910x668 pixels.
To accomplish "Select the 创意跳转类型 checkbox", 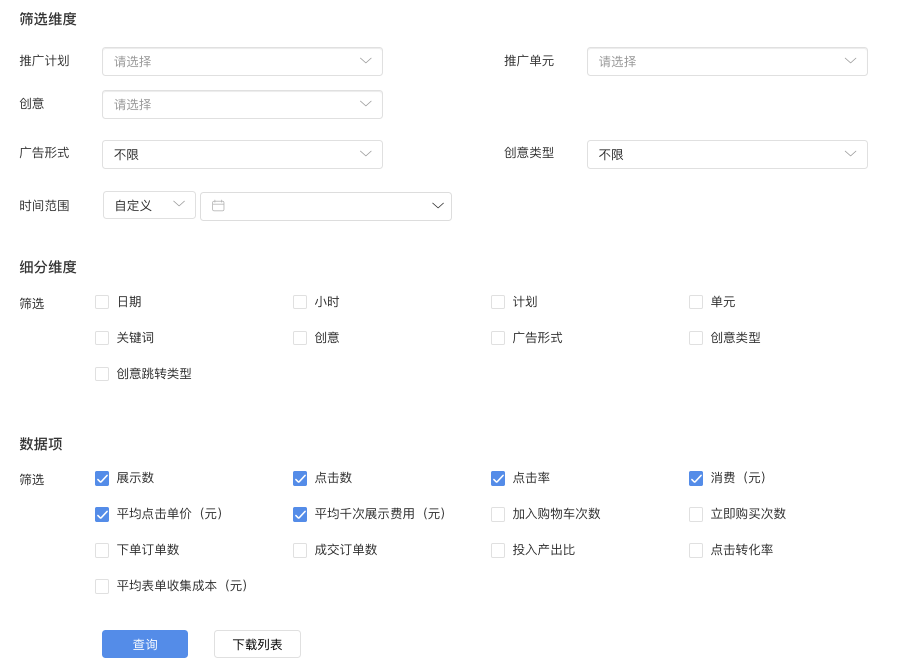I will tap(102, 374).
